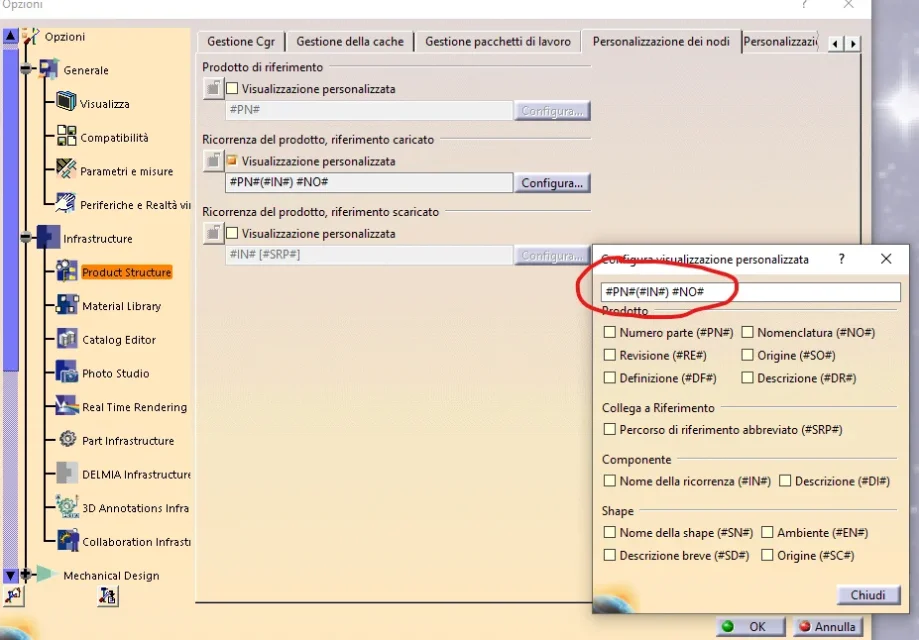Toggle Nome della ricorrenza (#IN#) checkbox

pos(609,481)
